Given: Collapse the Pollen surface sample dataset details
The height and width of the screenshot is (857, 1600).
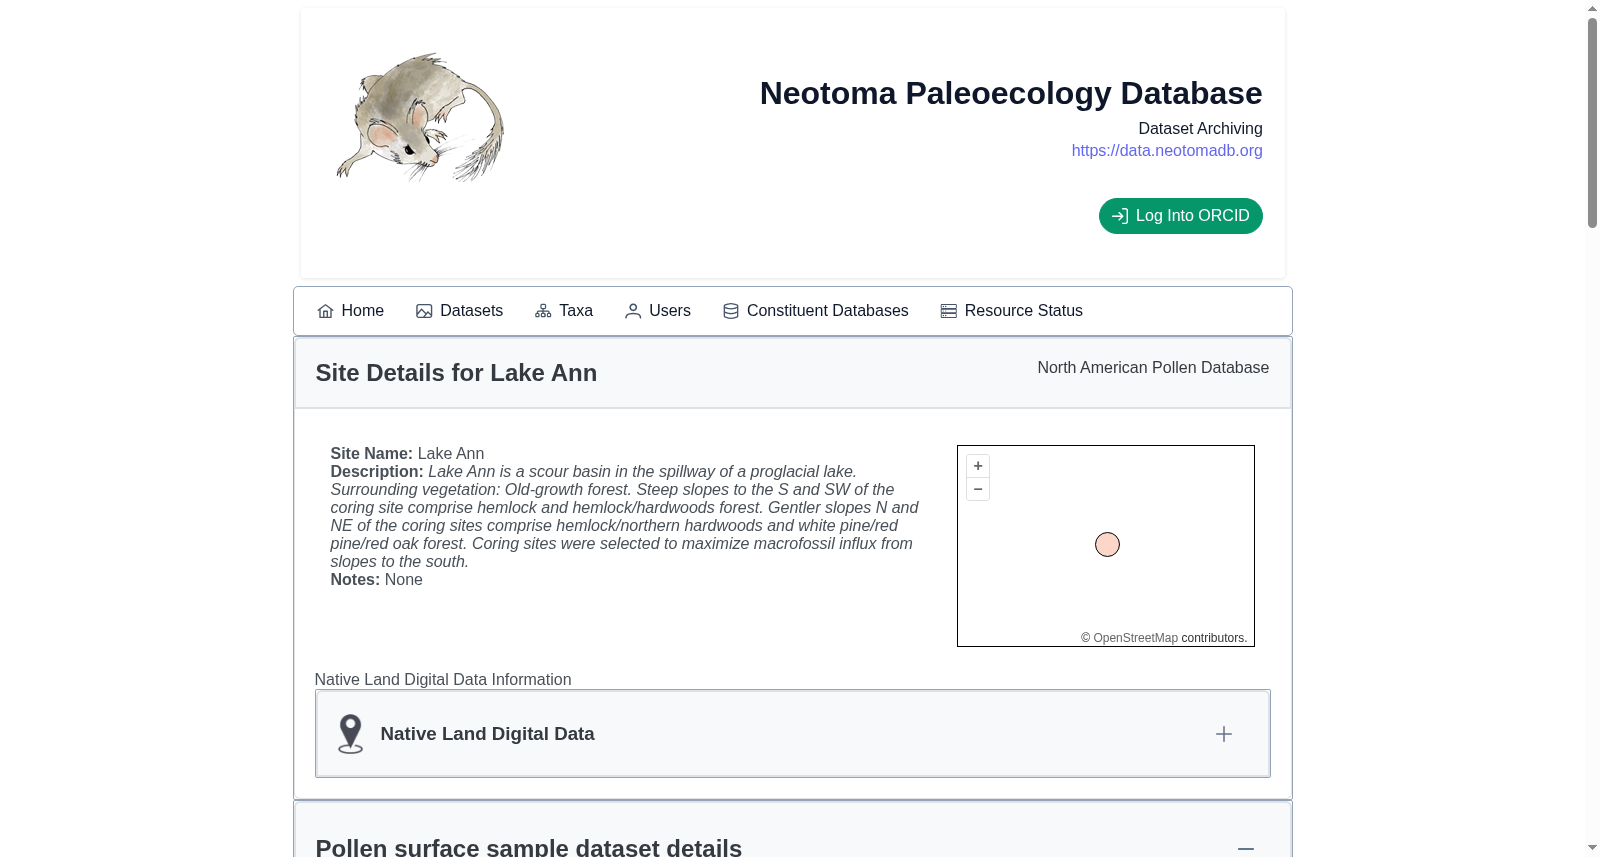Looking at the screenshot, I should (1246, 848).
